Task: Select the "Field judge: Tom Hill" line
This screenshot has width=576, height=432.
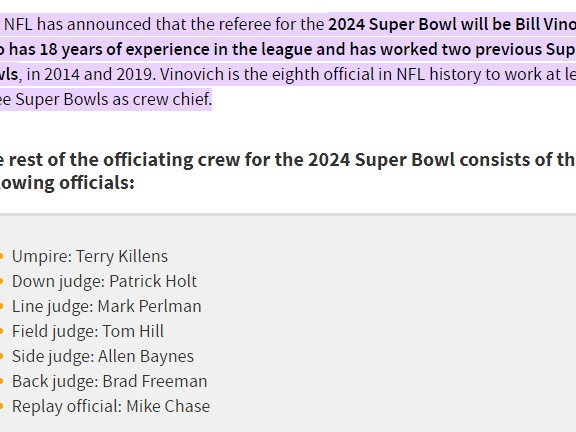Action: (88, 331)
